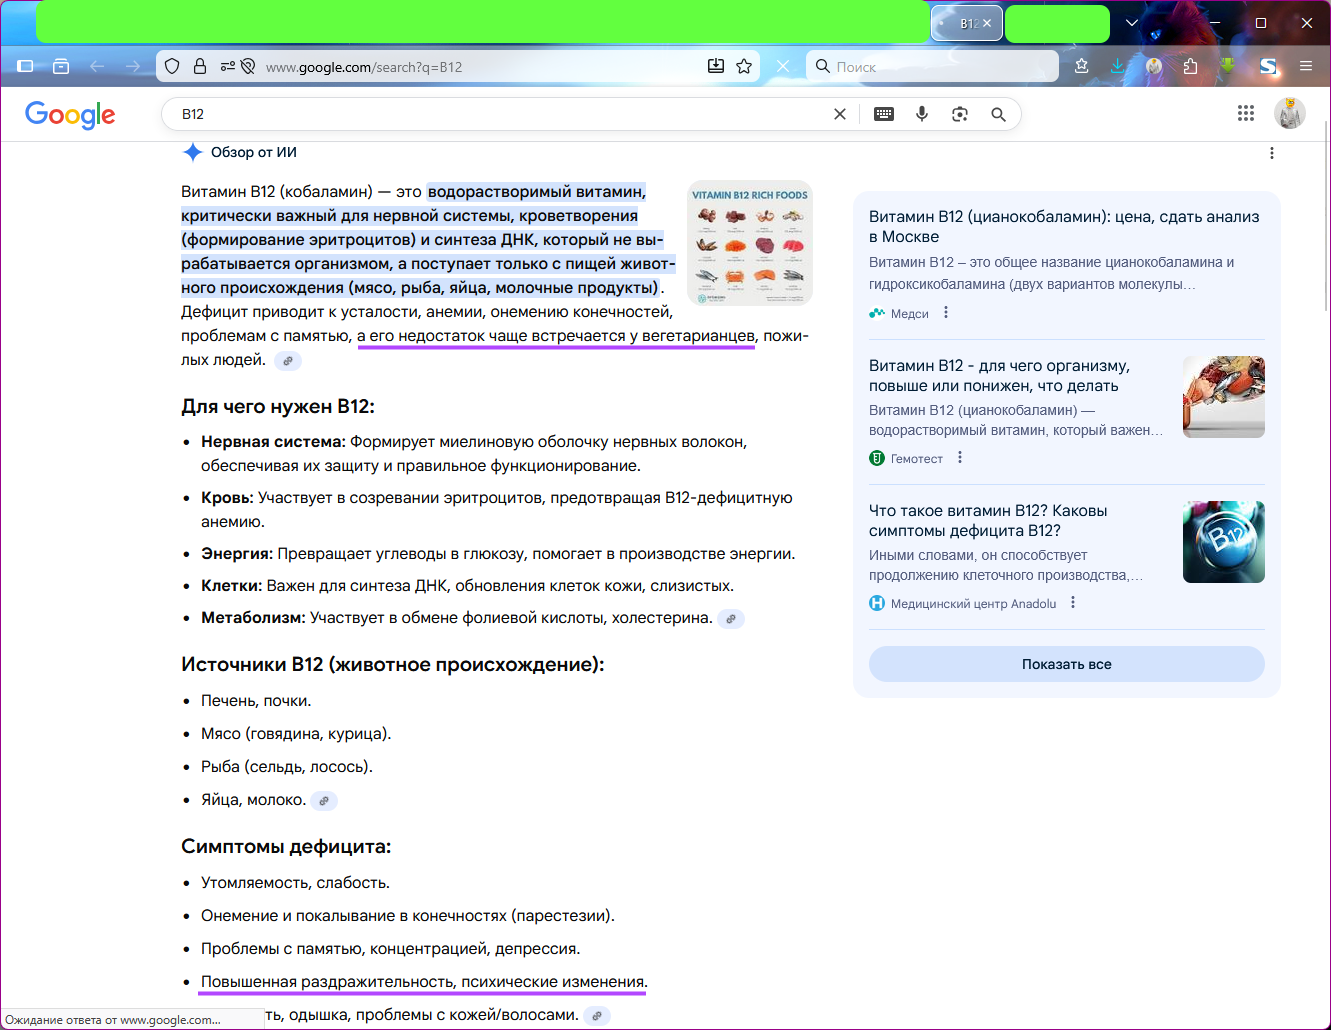1331x1030 pixels.
Task: Click the 'Симптомы дефицита:' heading
Action: pyautogui.click(x=286, y=846)
